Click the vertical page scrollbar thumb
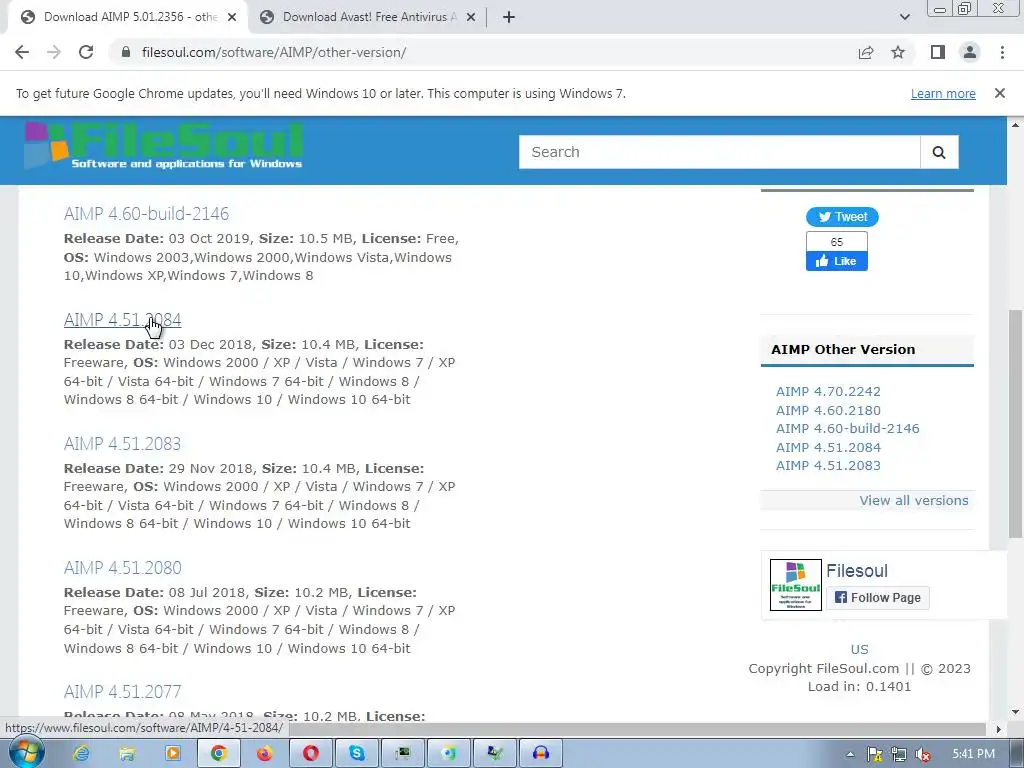Viewport: 1024px width, 768px height. (x=1015, y=423)
